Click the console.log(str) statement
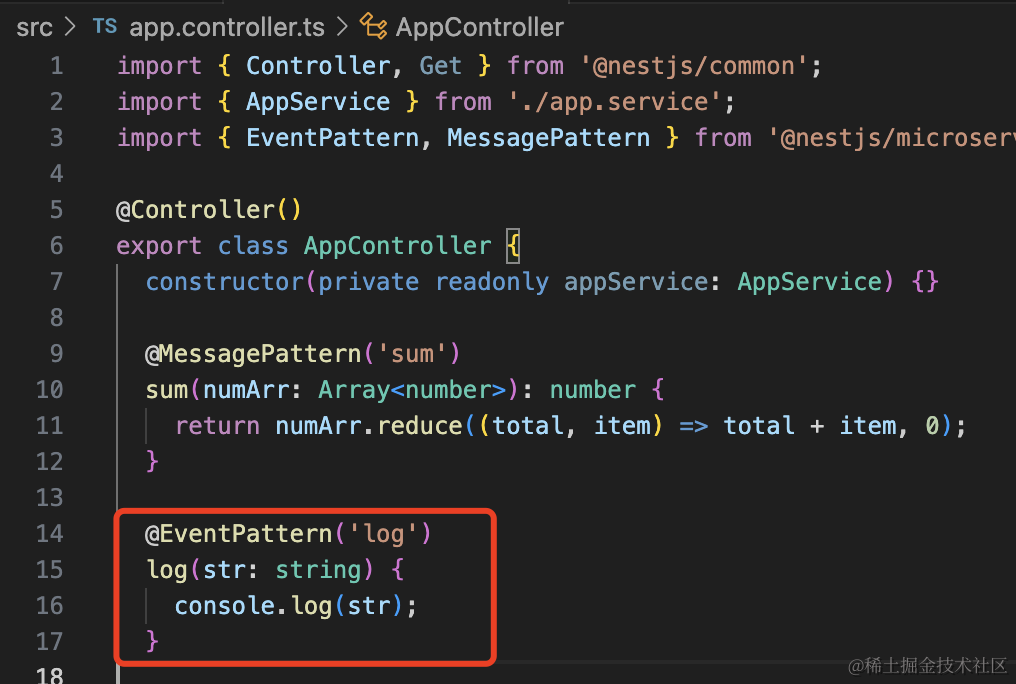 point(295,606)
